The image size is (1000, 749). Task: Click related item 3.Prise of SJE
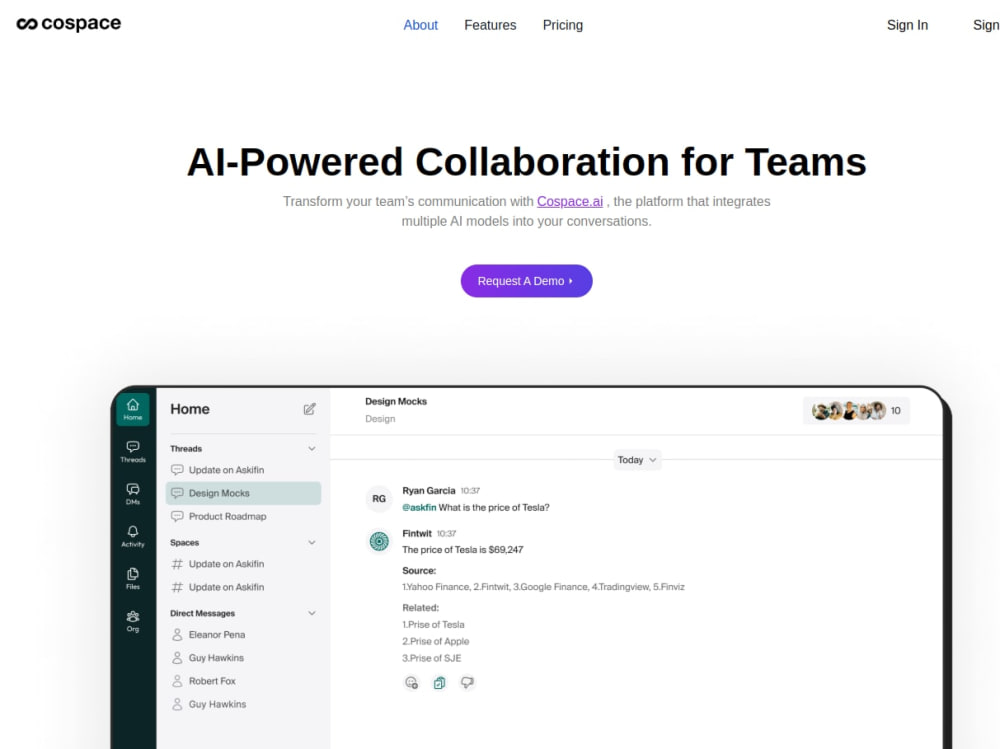point(432,658)
